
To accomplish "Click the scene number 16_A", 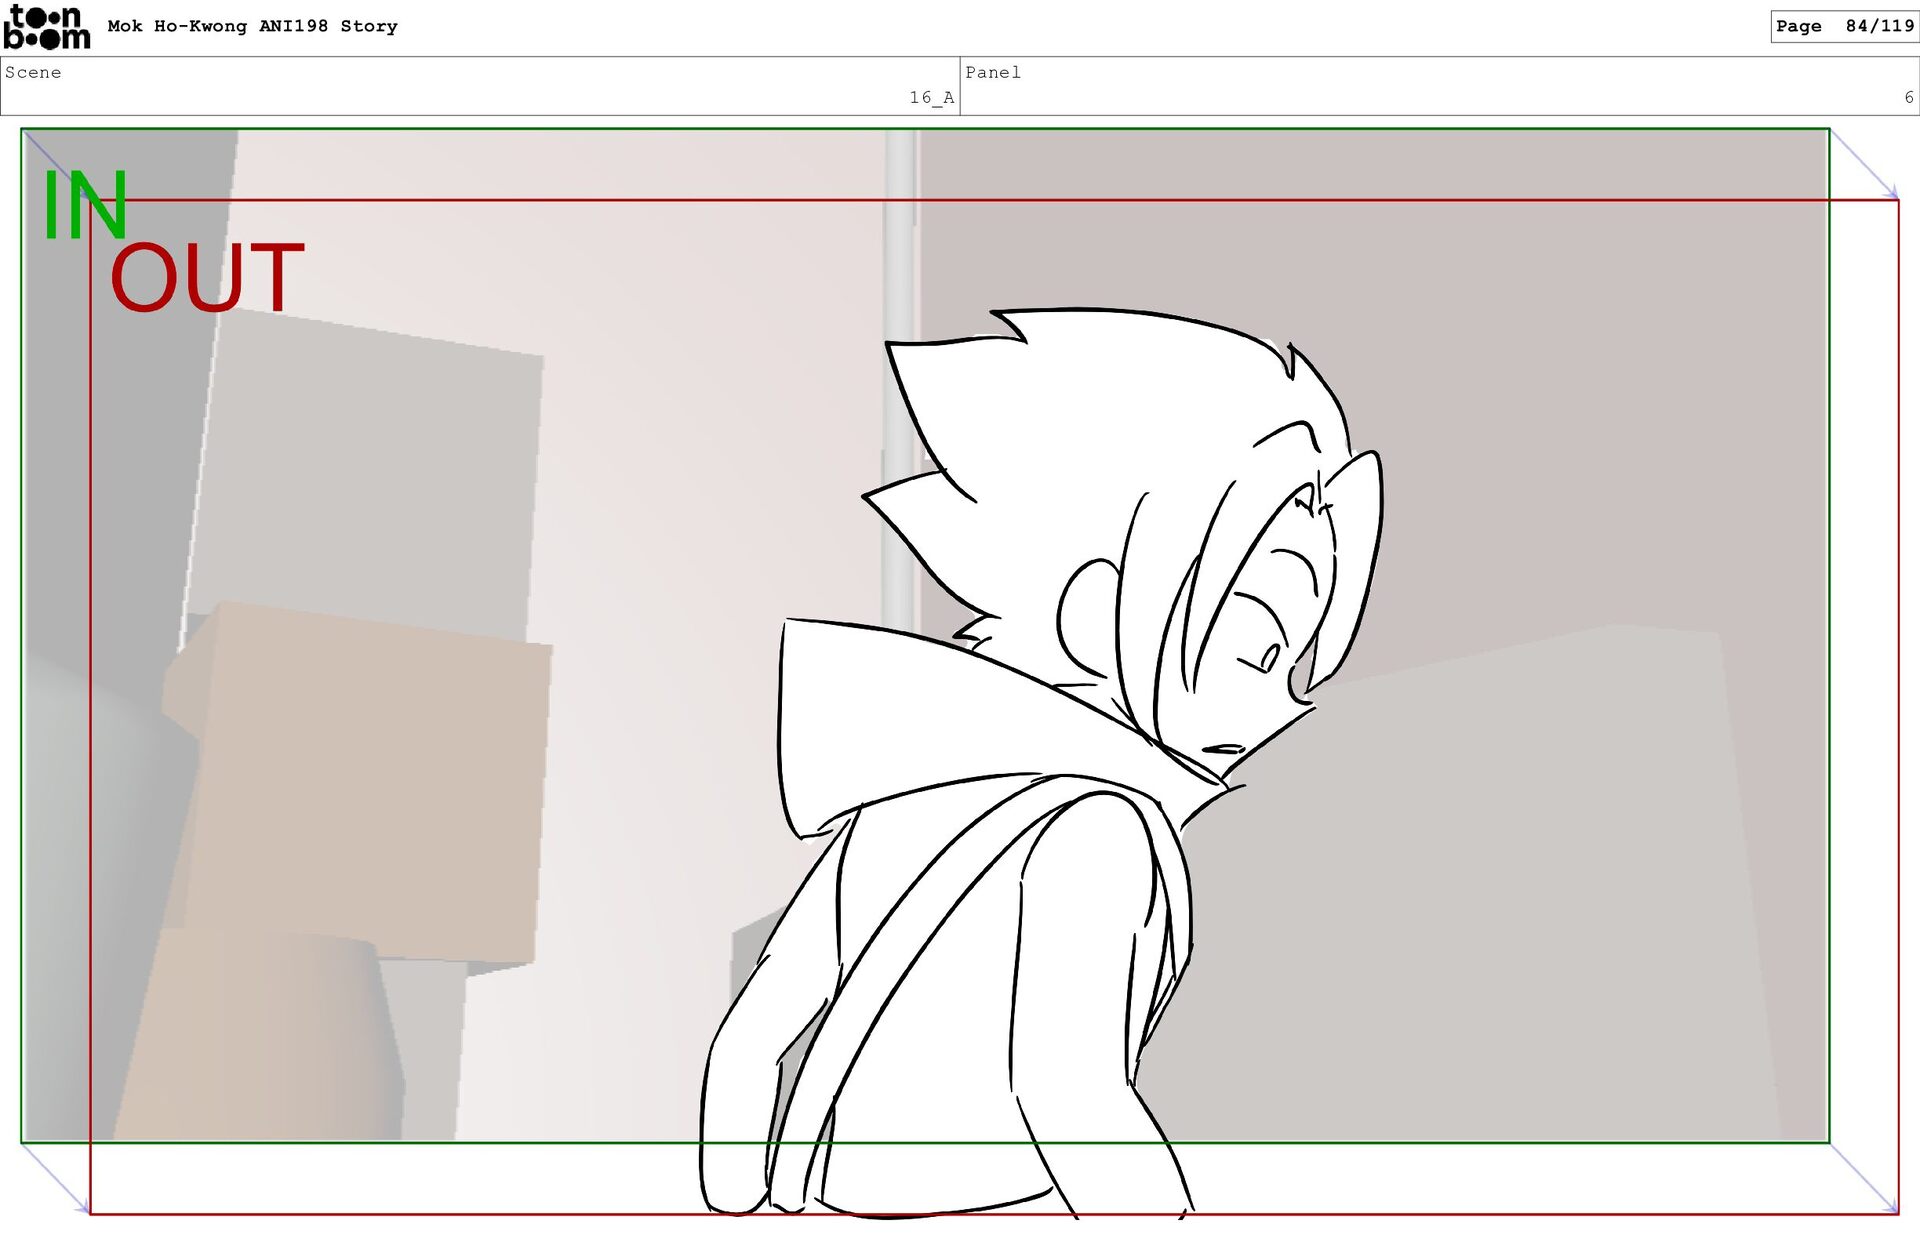I will [931, 97].
